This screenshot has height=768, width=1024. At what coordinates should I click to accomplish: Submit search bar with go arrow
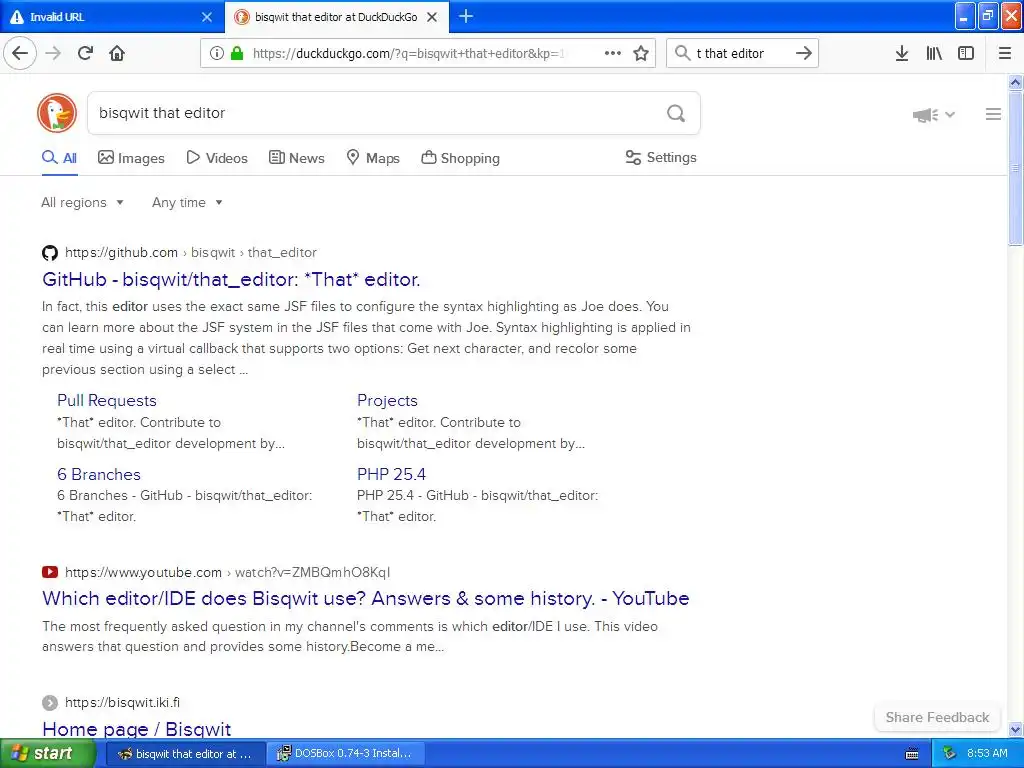click(804, 53)
